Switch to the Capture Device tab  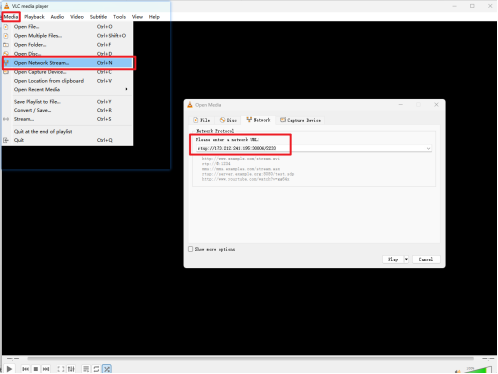(x=301, y=120)
